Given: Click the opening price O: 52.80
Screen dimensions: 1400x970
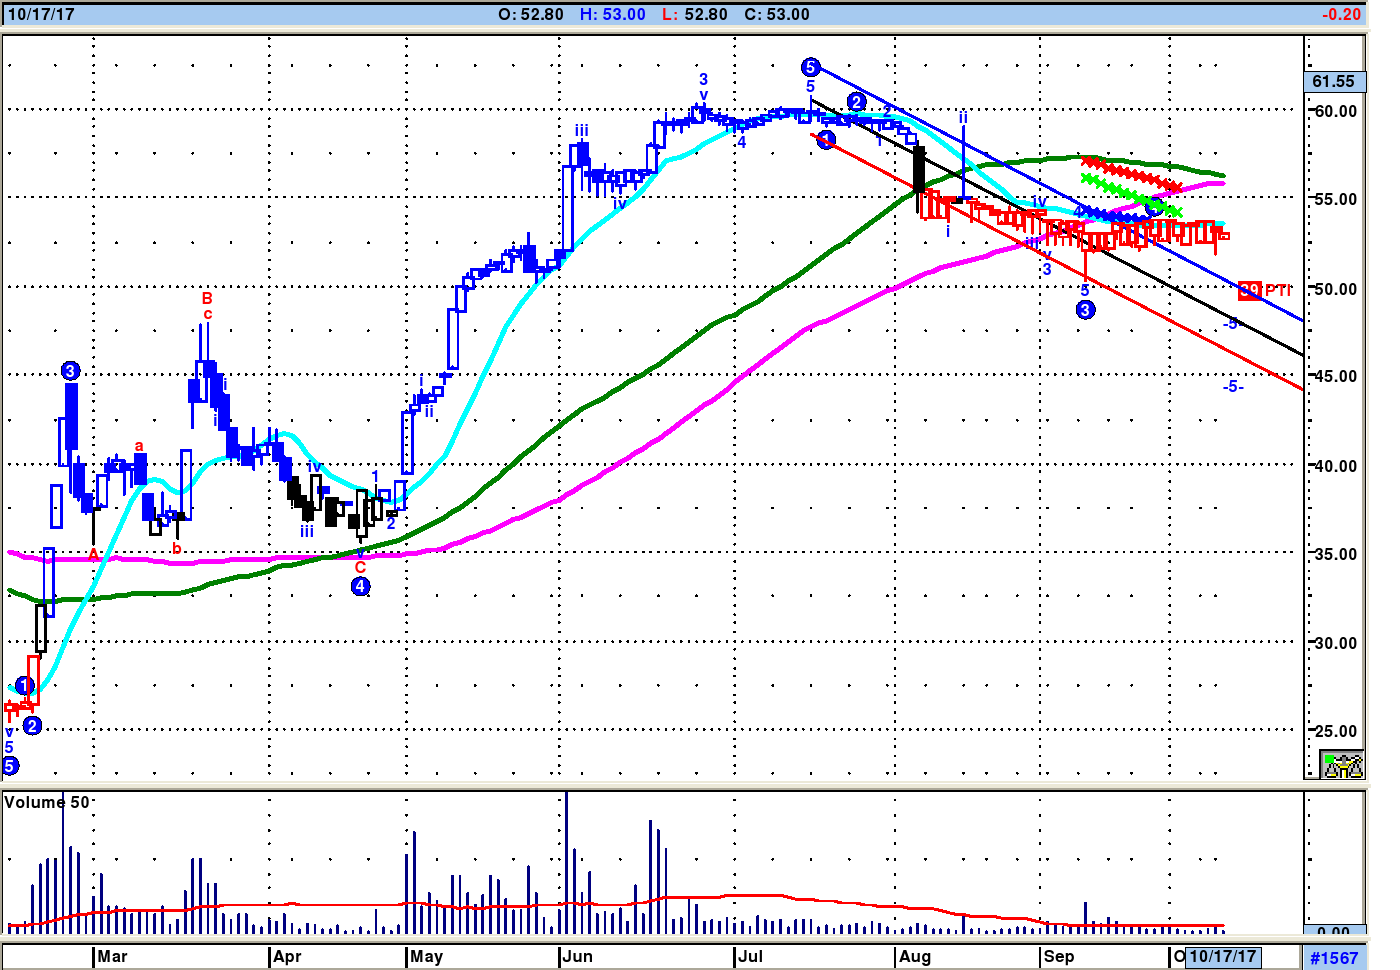Looking at the screenshot, I should (531, 14).
